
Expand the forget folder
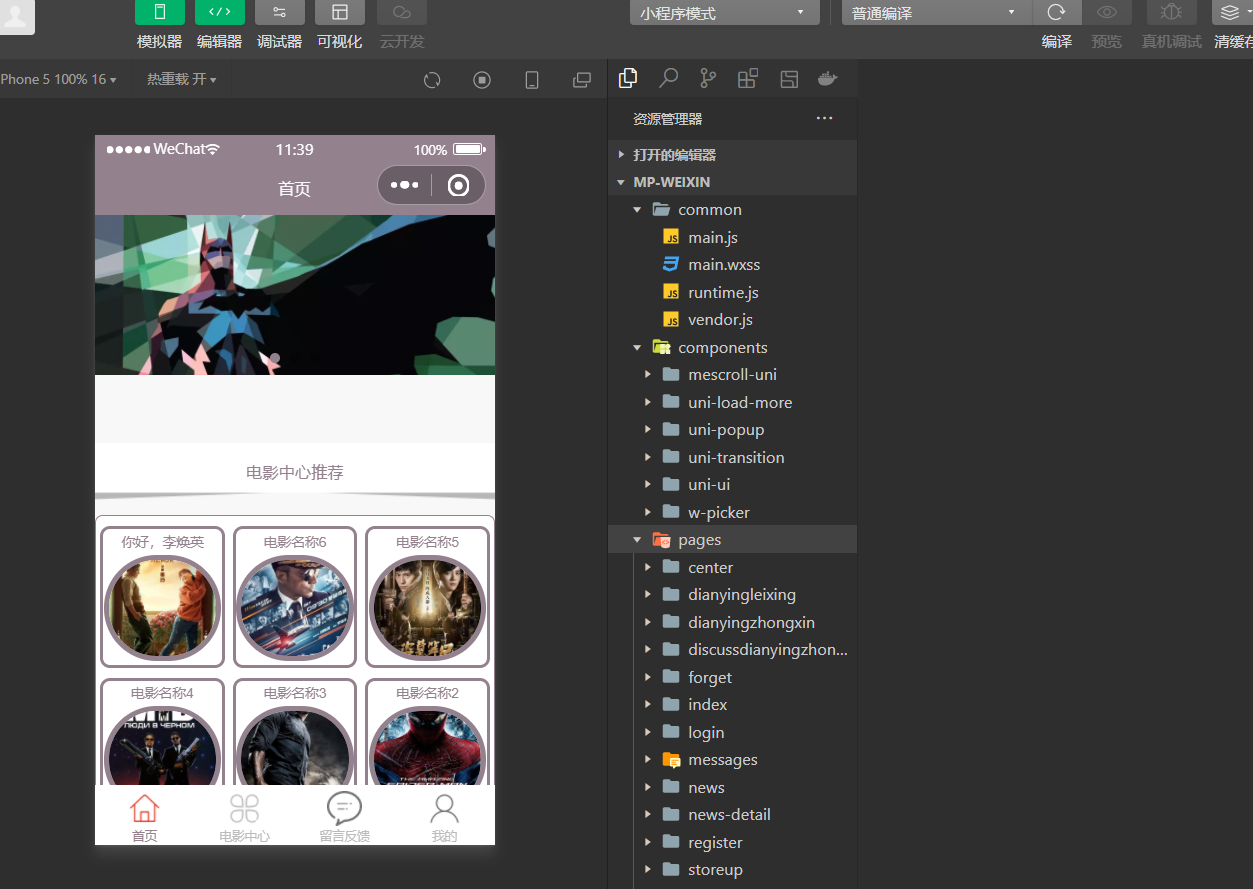tap(732, 677)
